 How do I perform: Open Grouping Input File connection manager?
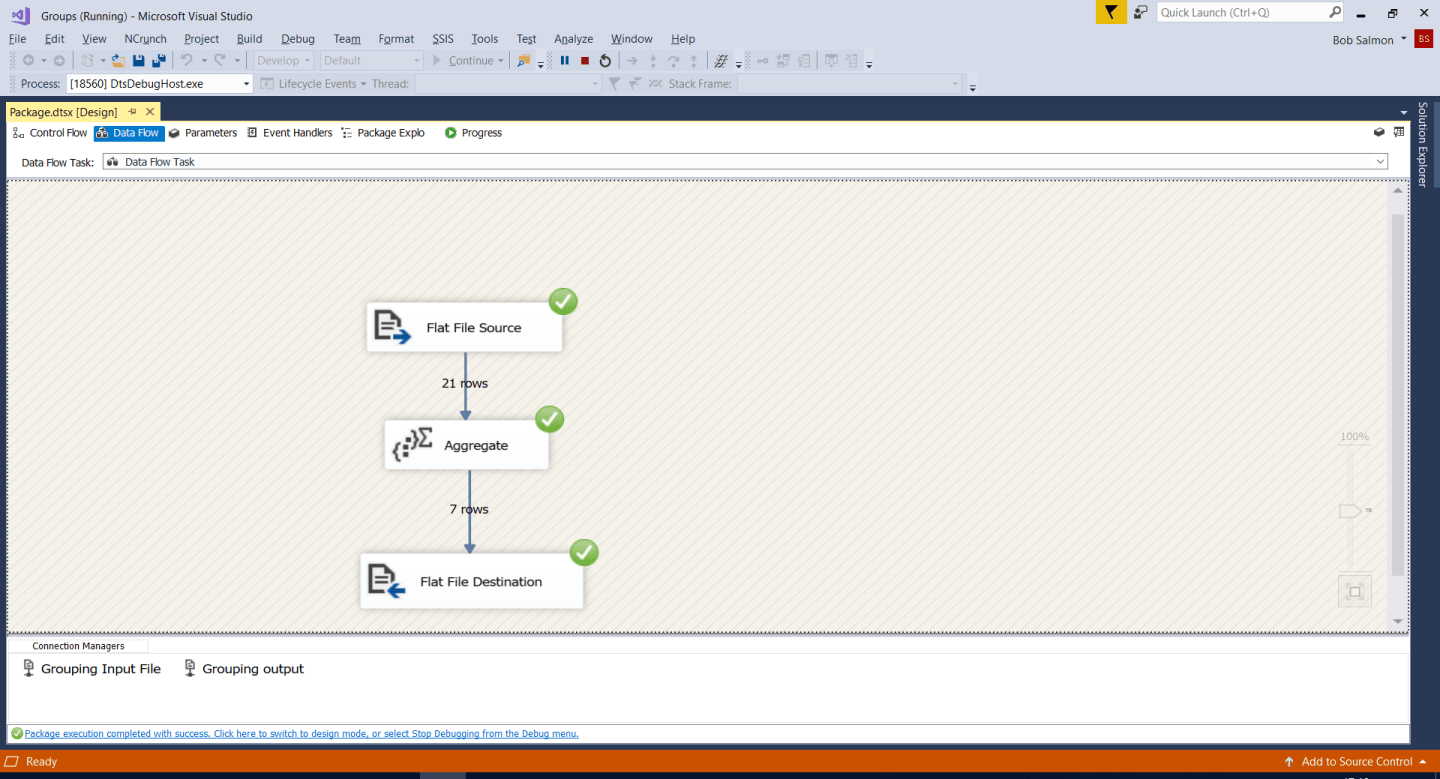(x=91, y=669)
